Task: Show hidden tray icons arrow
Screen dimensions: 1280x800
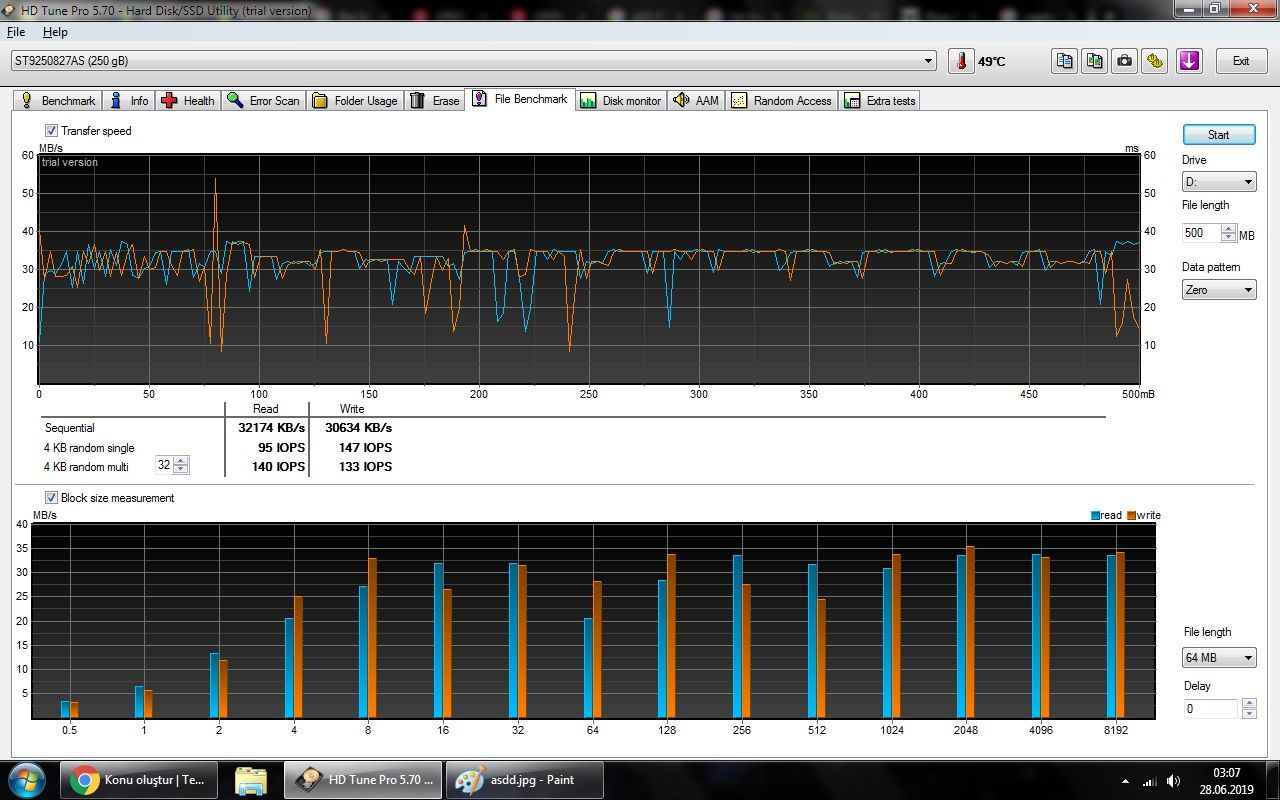Action: (1126, 781)
